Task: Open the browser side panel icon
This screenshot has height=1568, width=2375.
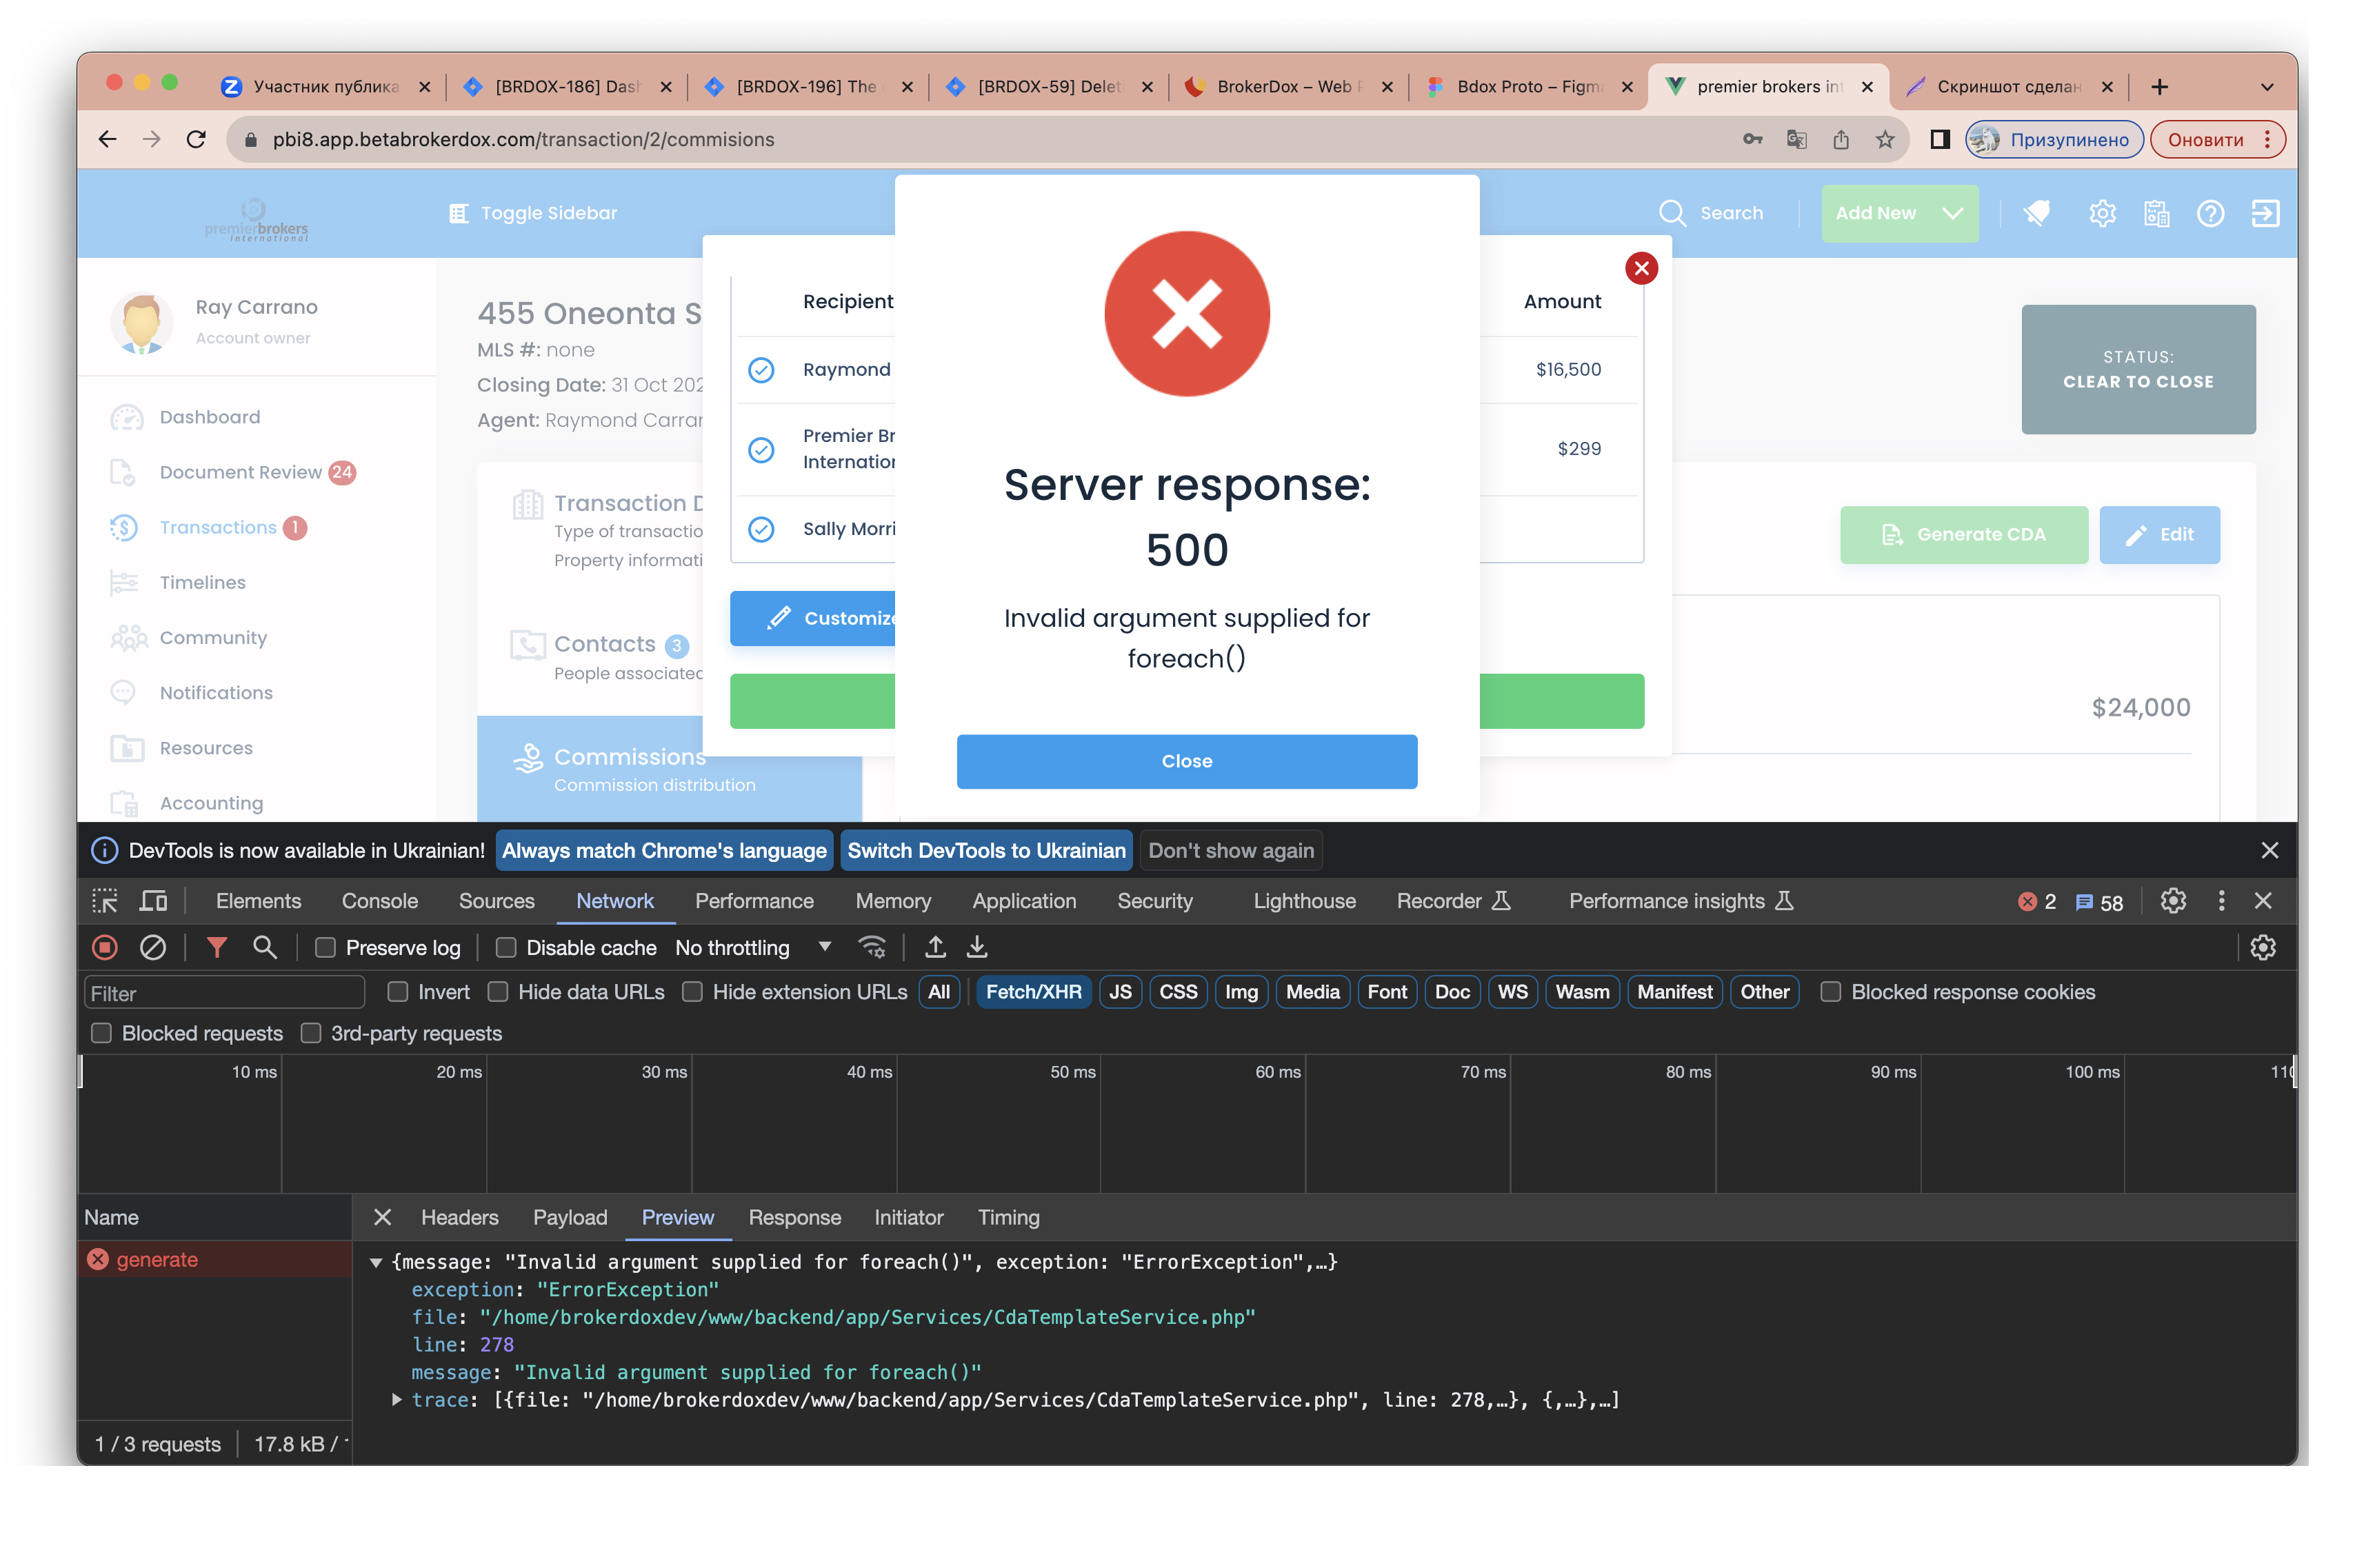Action: (1939, 140)
